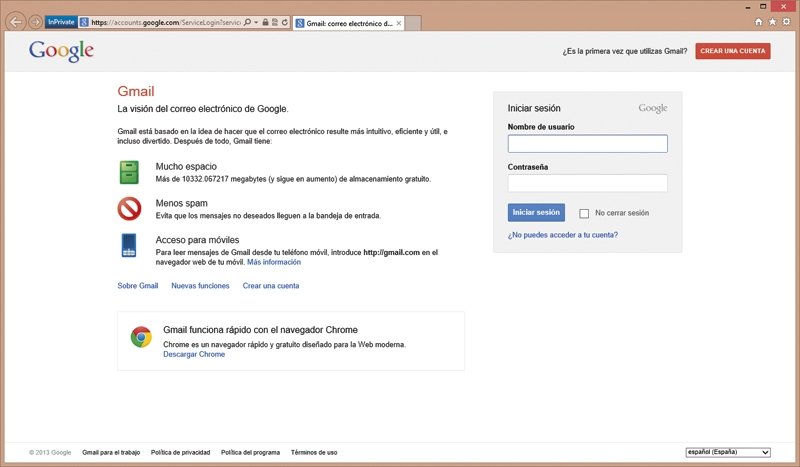Click the CREAR UNA CUENTA button

click(733, 51)
